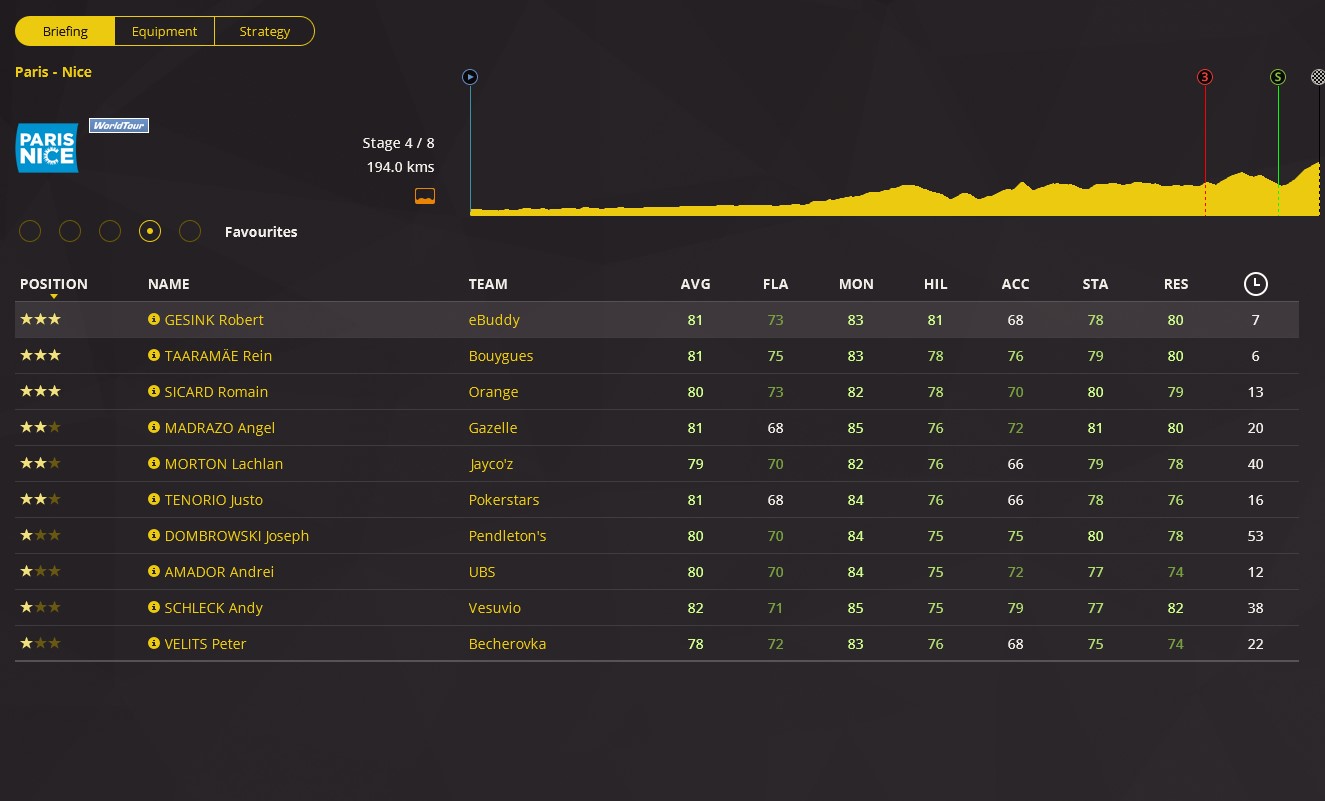Sort by STA column header

(1095, 284)
